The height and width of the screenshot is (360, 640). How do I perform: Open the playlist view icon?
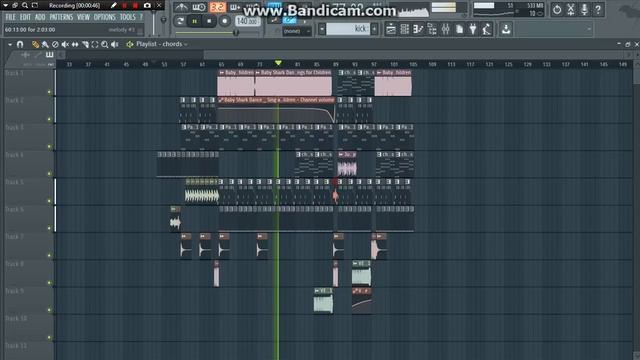pos(391,29)
